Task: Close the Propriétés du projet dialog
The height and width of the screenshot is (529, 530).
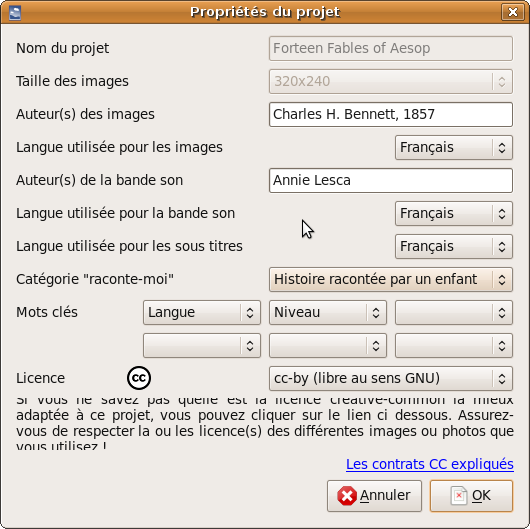Action: pos(512,12)
